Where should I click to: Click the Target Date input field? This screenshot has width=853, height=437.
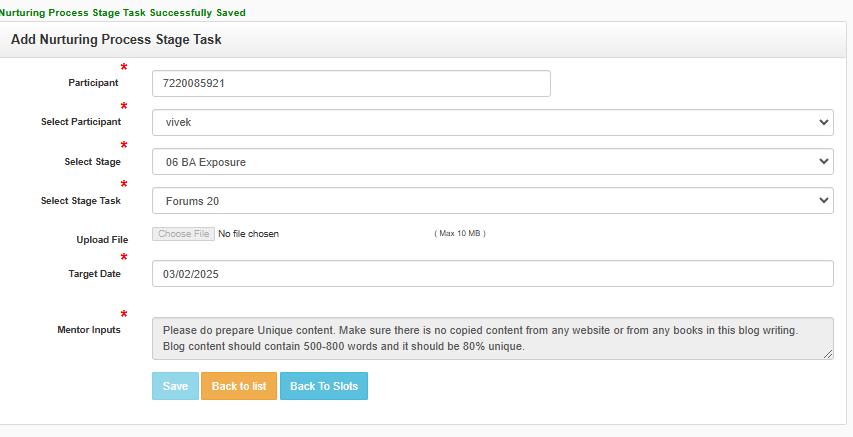492,274
